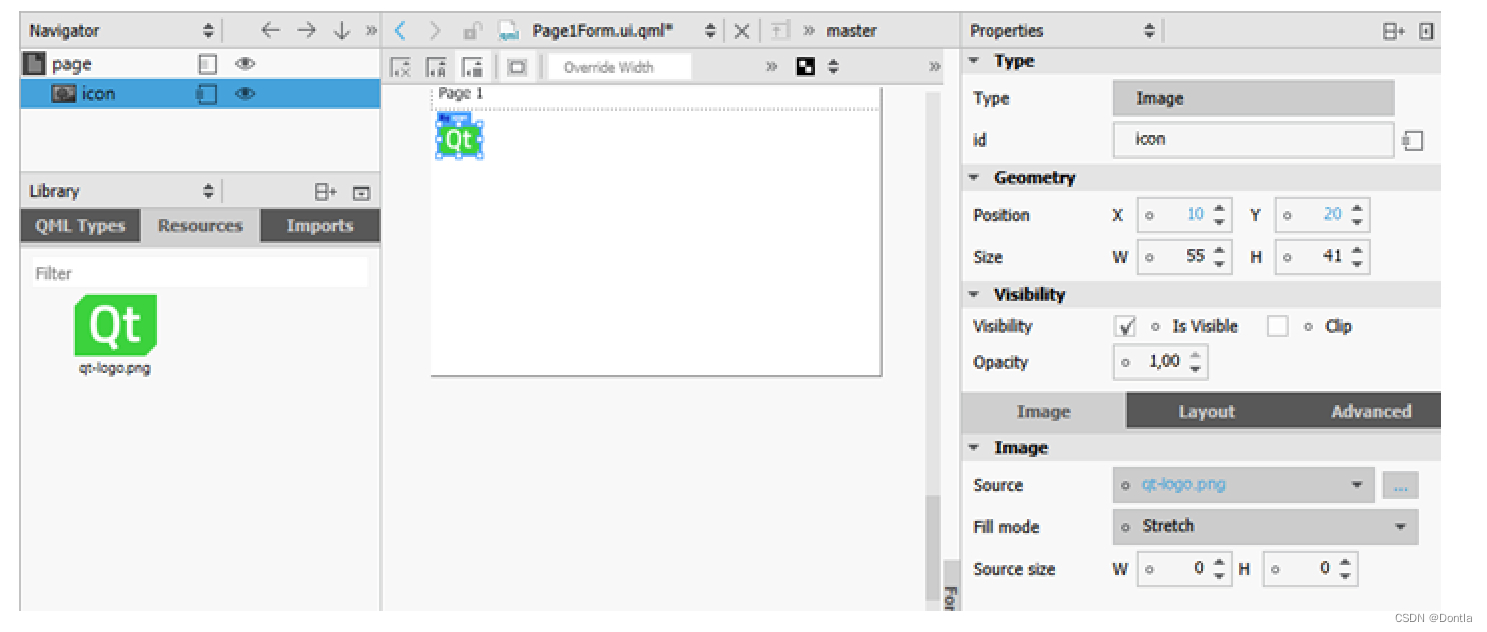Select the Advanced properties tab
Viewport: 1487px width, 632px height.
point(1370,412)
